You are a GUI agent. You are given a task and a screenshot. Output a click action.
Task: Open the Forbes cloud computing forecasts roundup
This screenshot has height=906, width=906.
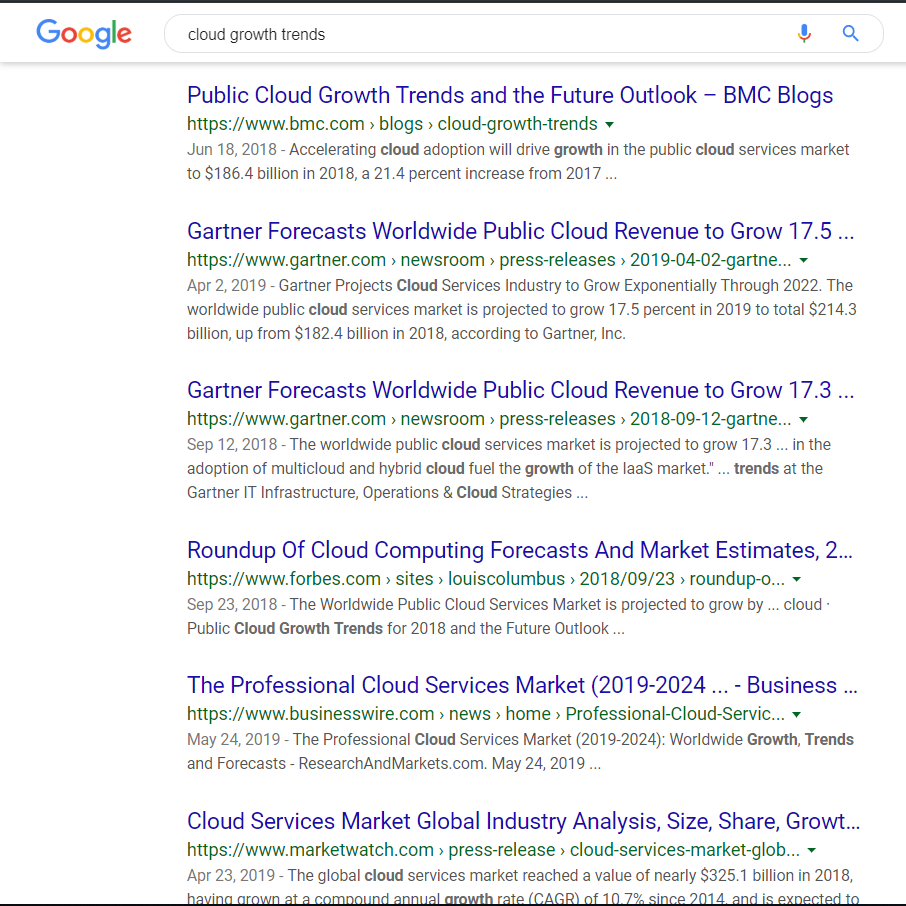click(x=520, y=550)
